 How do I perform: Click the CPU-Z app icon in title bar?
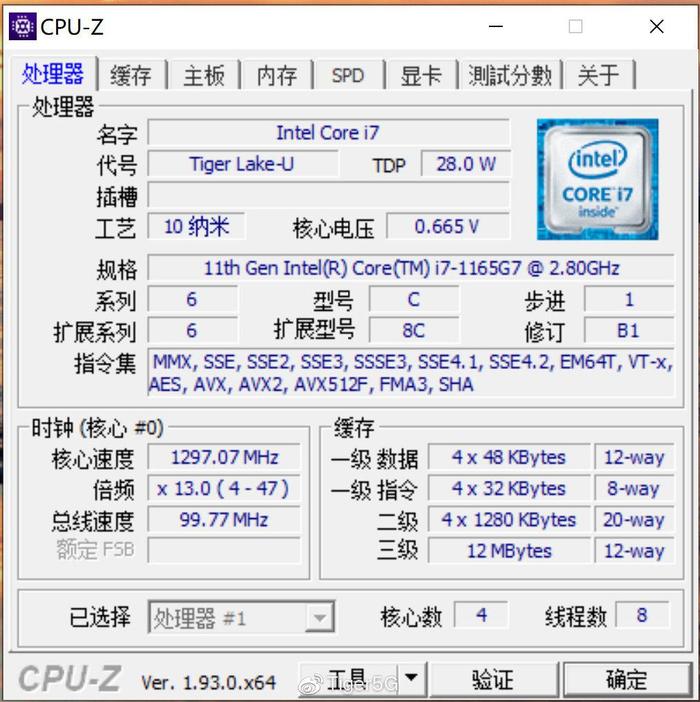pyautogui.click(x=22, y=27)
